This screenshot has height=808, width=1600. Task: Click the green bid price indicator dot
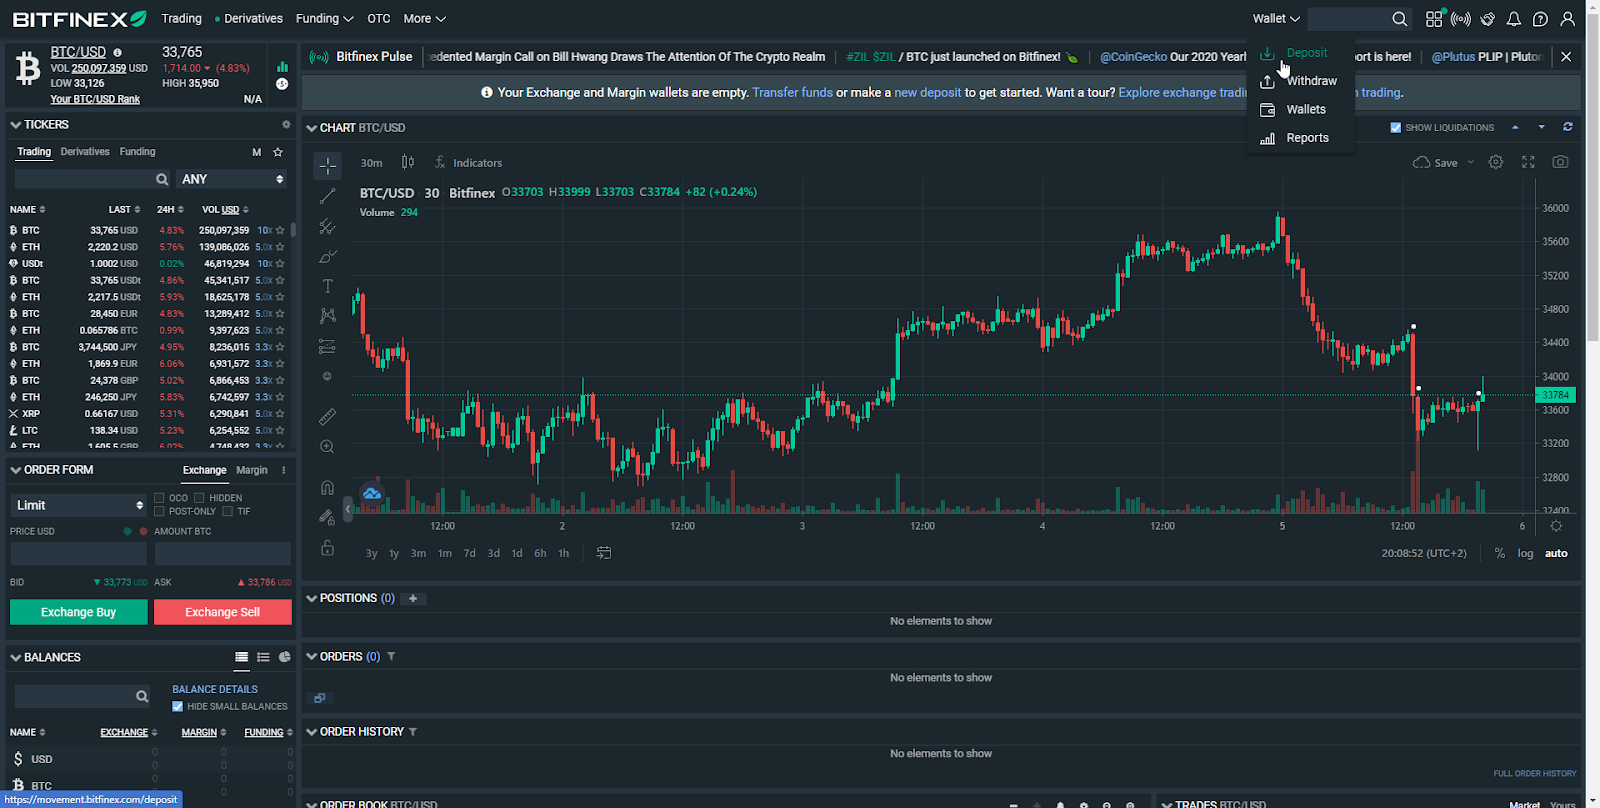(x=127, y=531)
